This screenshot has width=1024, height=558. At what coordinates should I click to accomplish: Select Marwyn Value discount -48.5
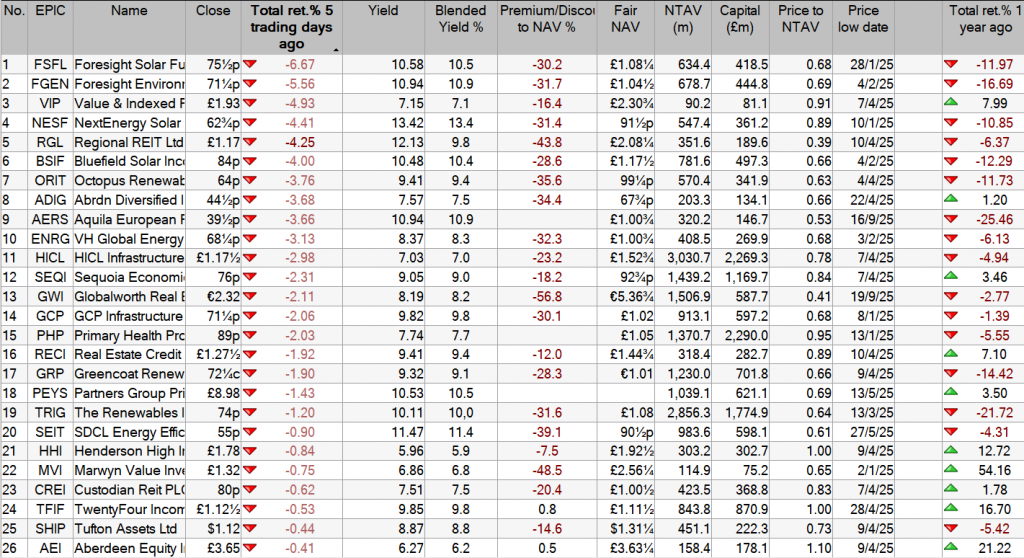pos(547,471)
